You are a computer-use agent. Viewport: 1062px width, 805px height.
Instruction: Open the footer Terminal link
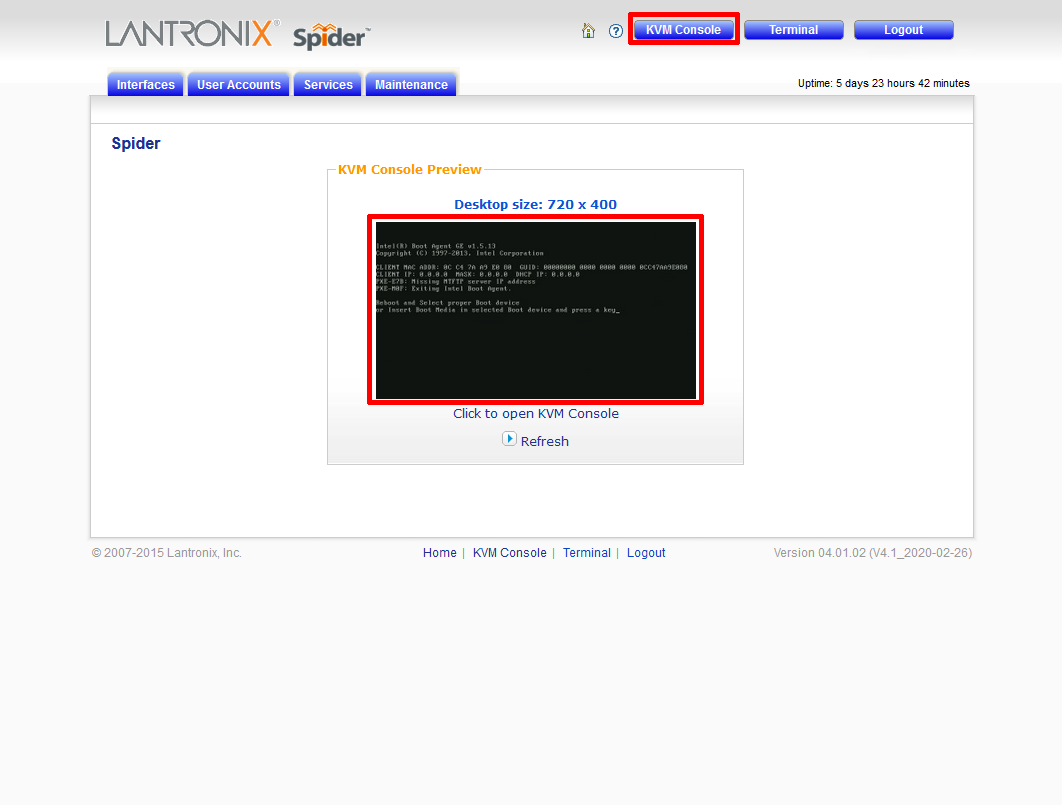[x=586, y=553]
